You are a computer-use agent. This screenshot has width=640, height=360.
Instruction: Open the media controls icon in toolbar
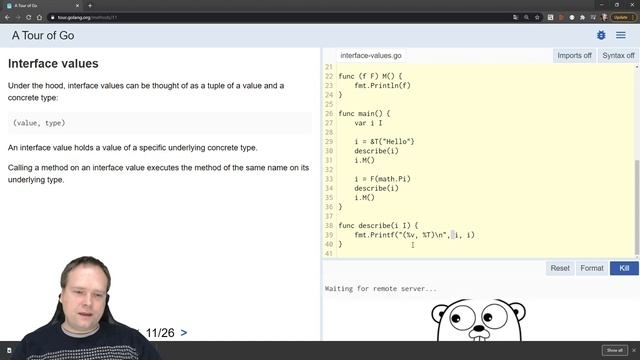593,18
